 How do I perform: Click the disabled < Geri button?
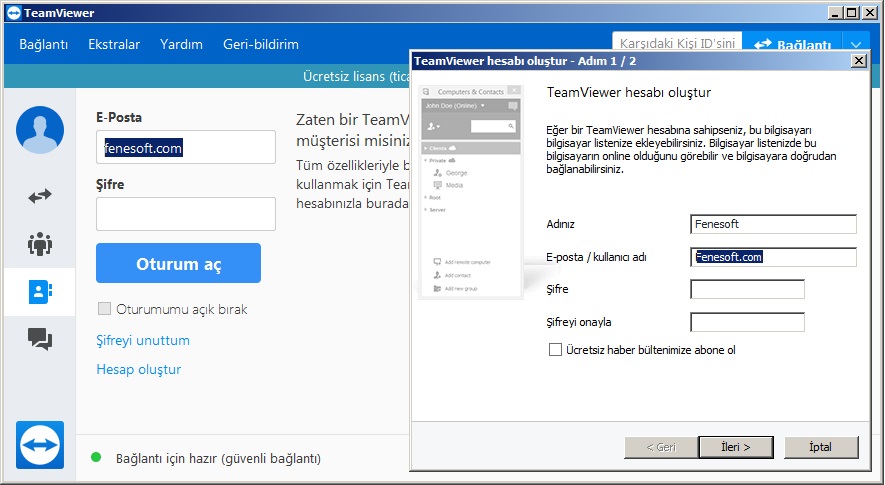coord(661,447)
